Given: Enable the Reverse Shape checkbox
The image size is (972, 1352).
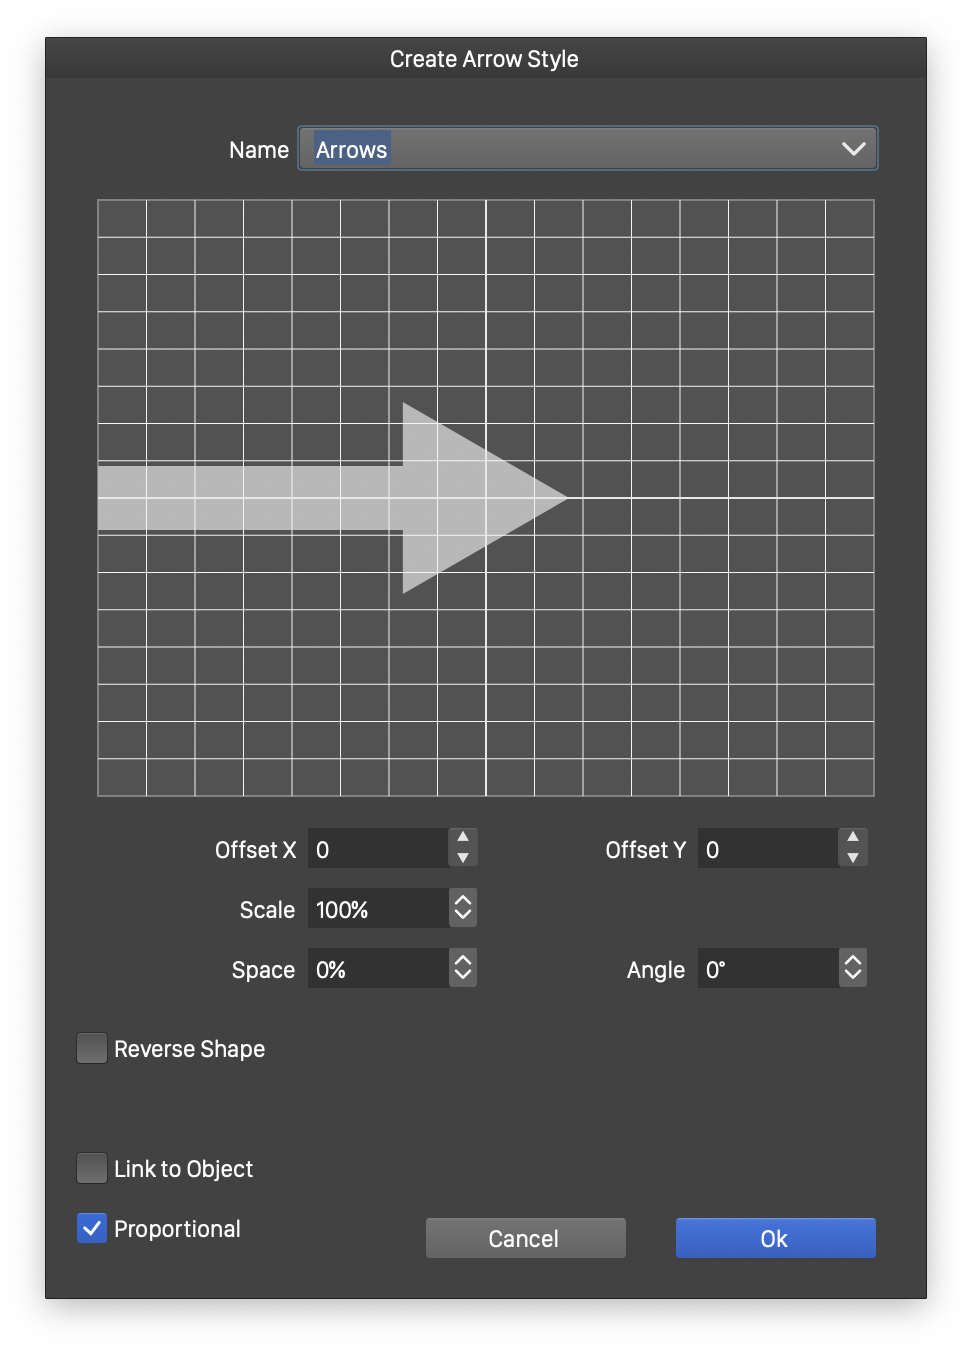Looking at the screenshot, I should point(92,1048).
